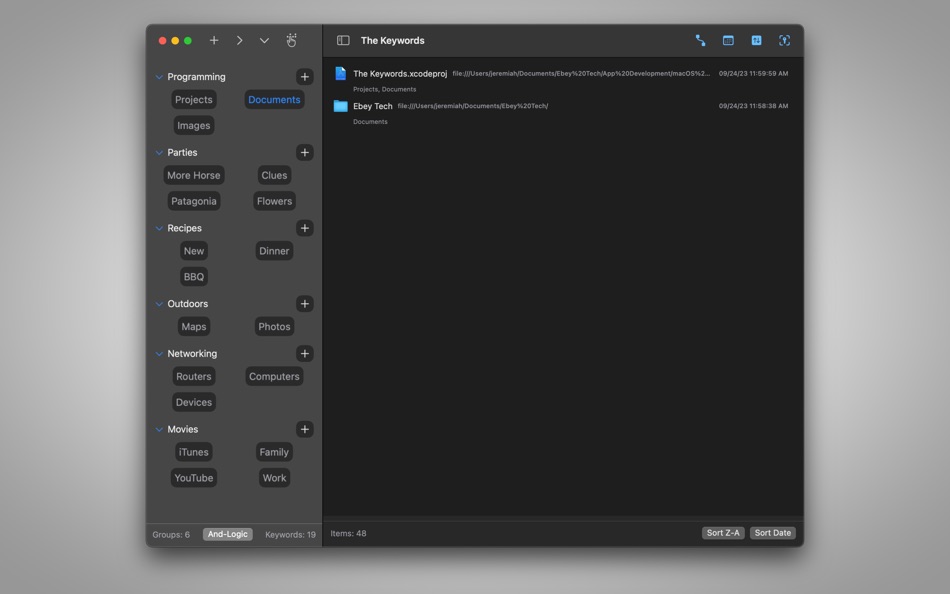Click the blue viewfinder scan icon
This screenshot has width=950, height=594.
click(x=785, y=40)
